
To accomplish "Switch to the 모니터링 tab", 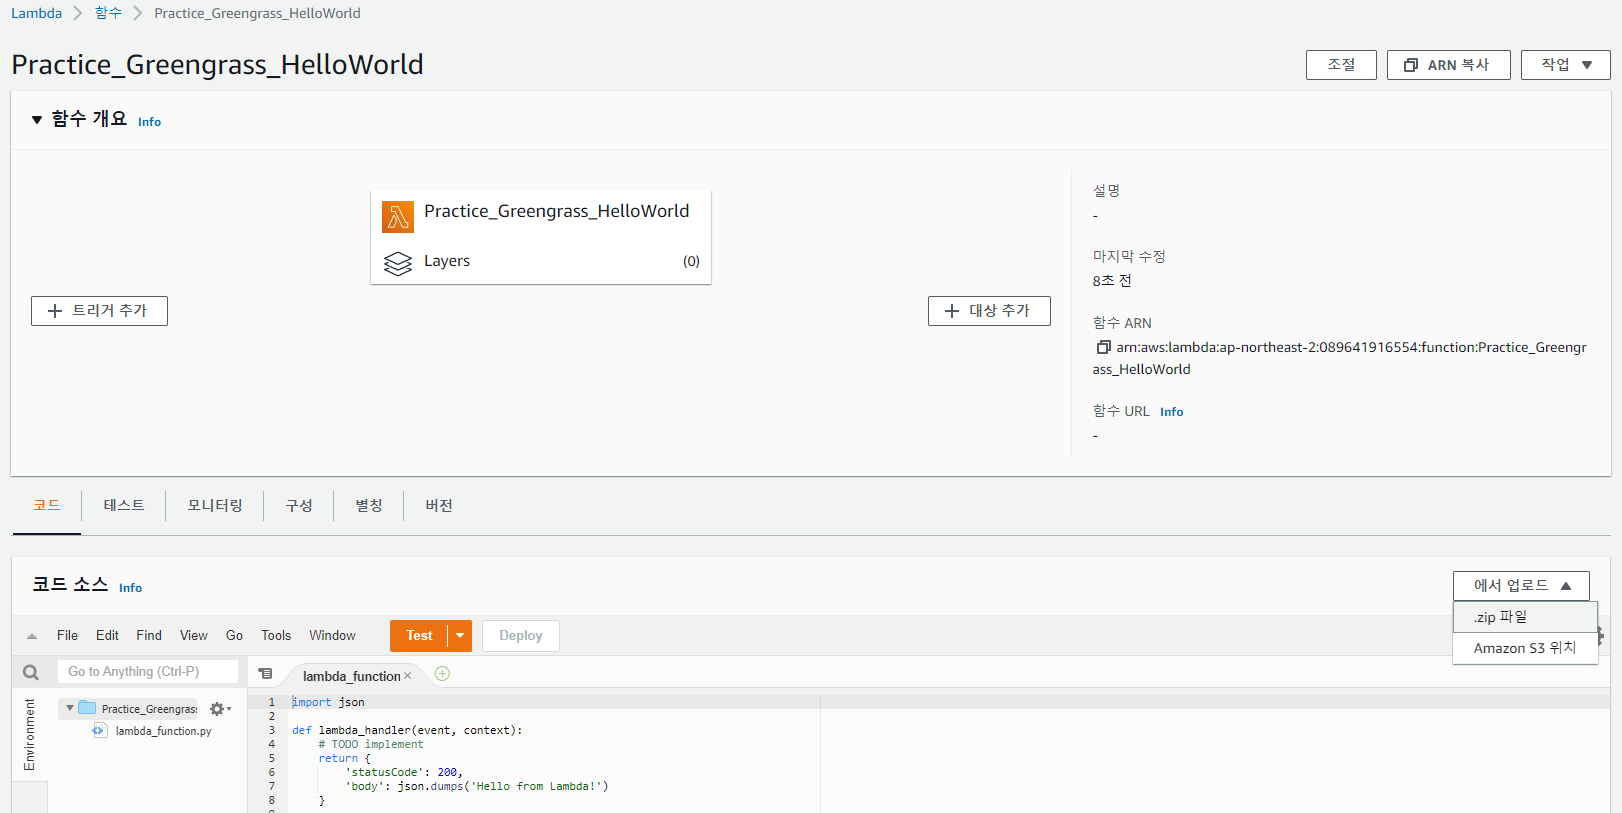I will (215, 506).
